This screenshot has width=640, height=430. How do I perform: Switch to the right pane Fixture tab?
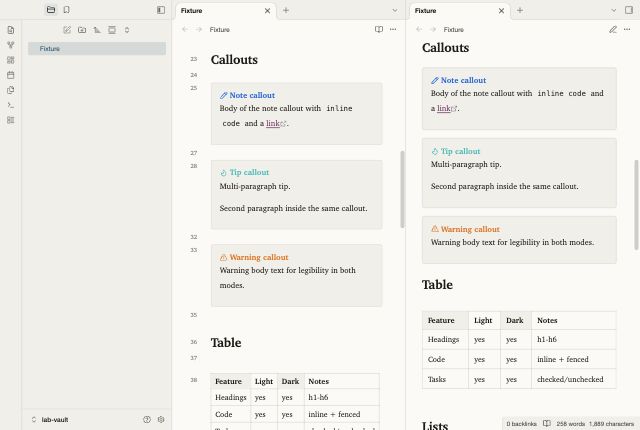[460, 11]
